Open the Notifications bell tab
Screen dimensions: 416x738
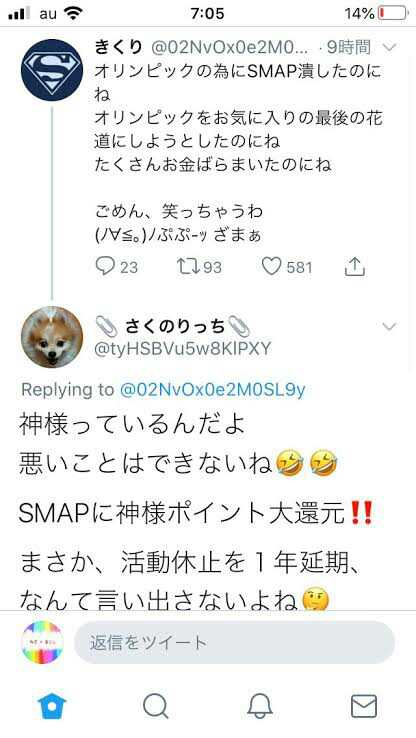pyautogui.click(x=260, y=706)
